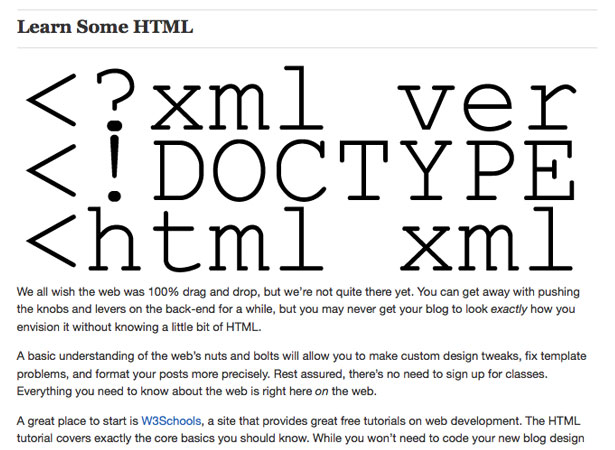Click the horizontal divider below the heading

coord(307,48)
